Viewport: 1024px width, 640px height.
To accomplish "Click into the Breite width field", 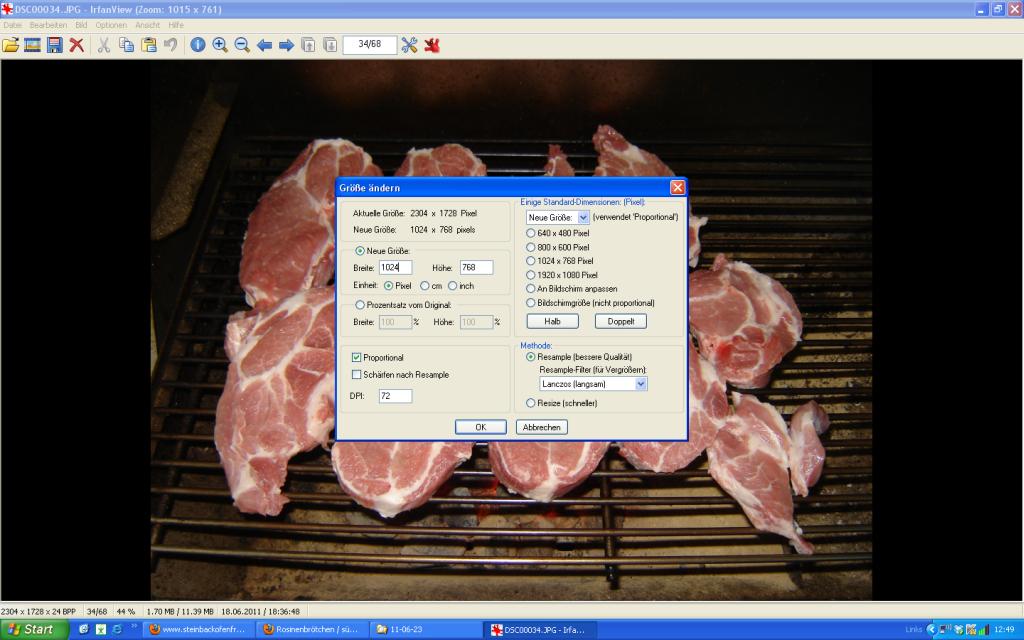I will click(x=395, y=267).
